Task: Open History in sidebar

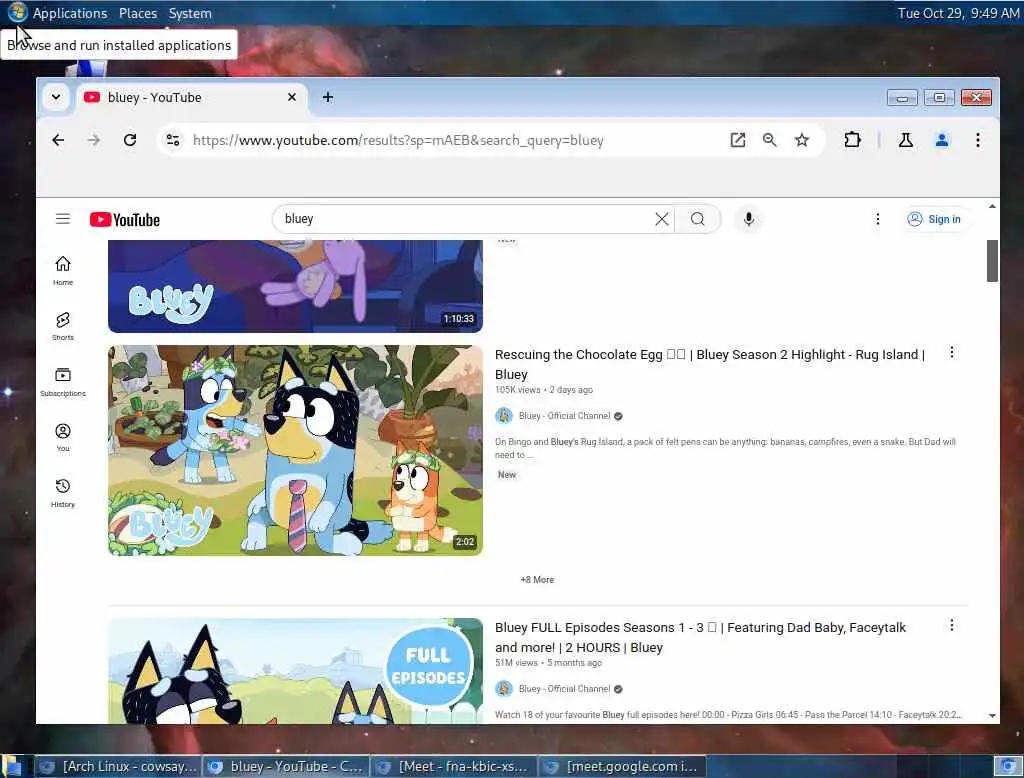Action: (63, 493)
